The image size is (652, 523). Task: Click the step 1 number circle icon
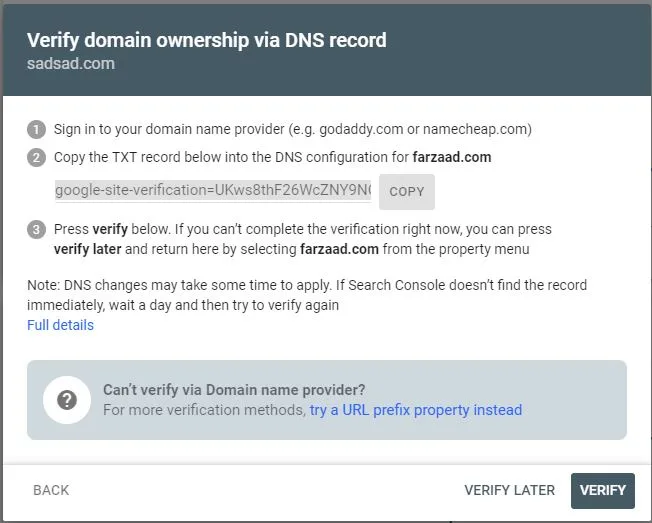[36, 129]
